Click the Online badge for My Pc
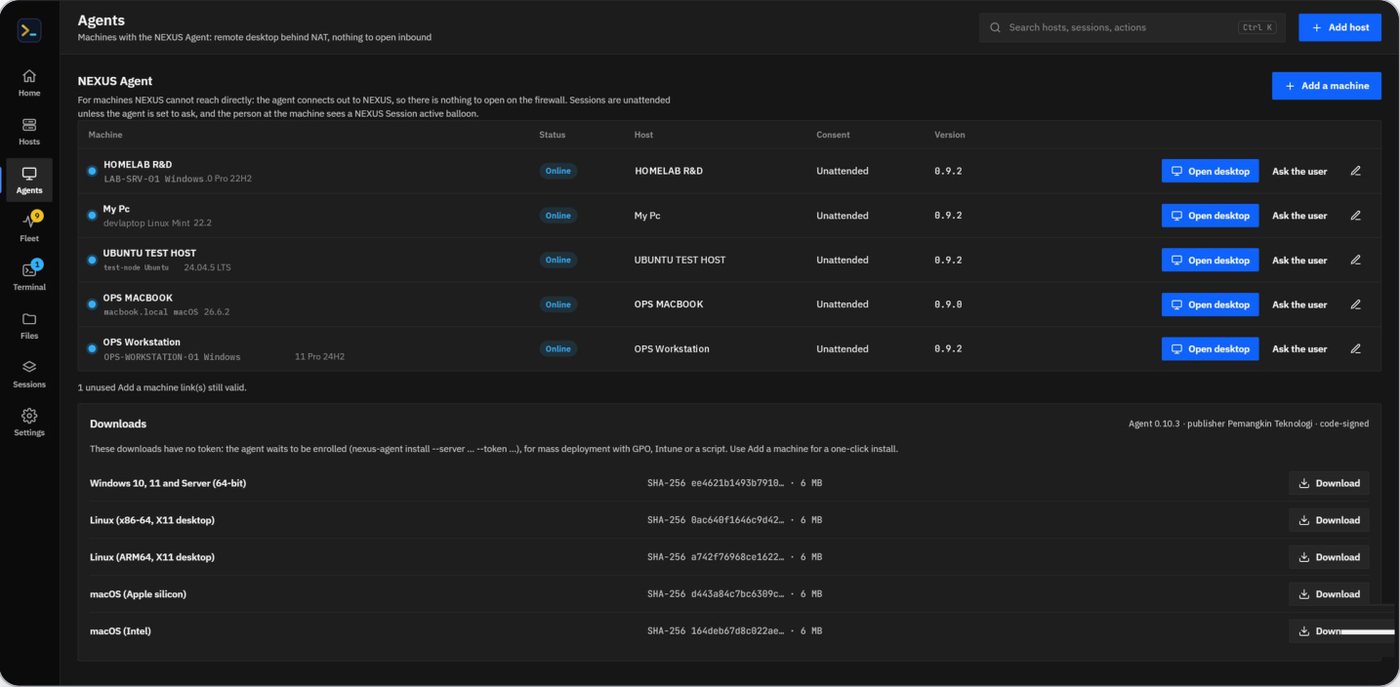1400x687 pixels. [558, 215]
